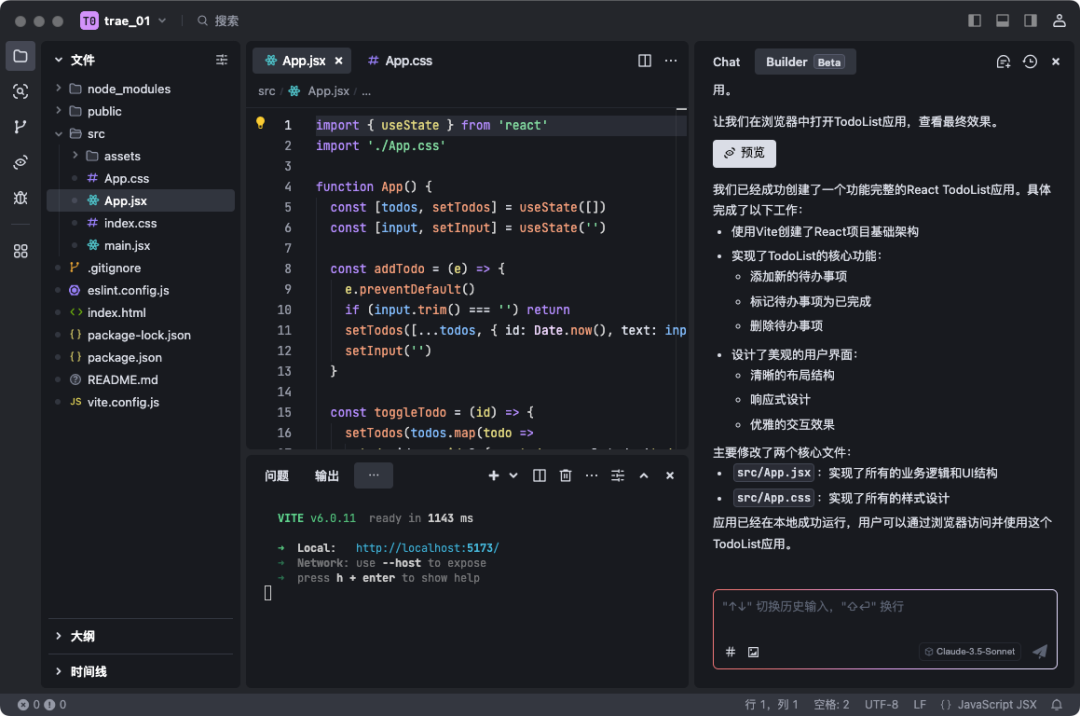Open the trae_01 project dropdown
This screenshot has height=716, width=1080.
point(124,21)
